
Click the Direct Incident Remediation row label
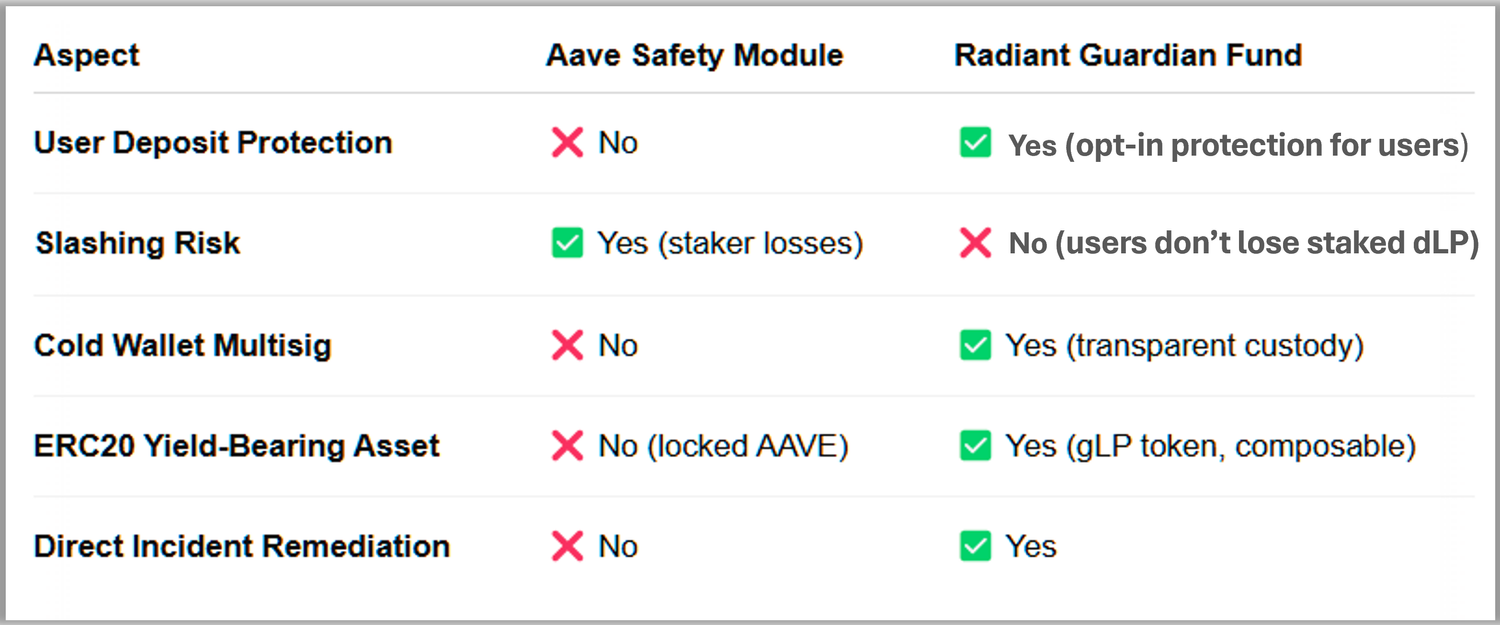pyautogui.click(x=242, y=546)
